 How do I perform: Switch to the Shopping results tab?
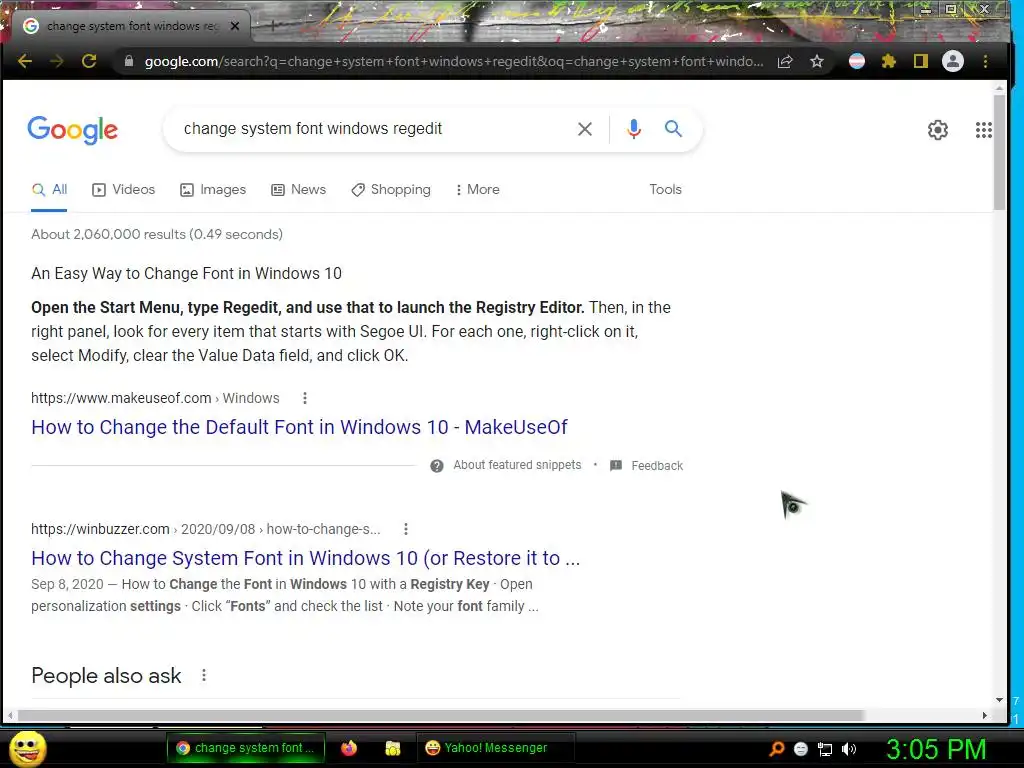click(391, 190)
